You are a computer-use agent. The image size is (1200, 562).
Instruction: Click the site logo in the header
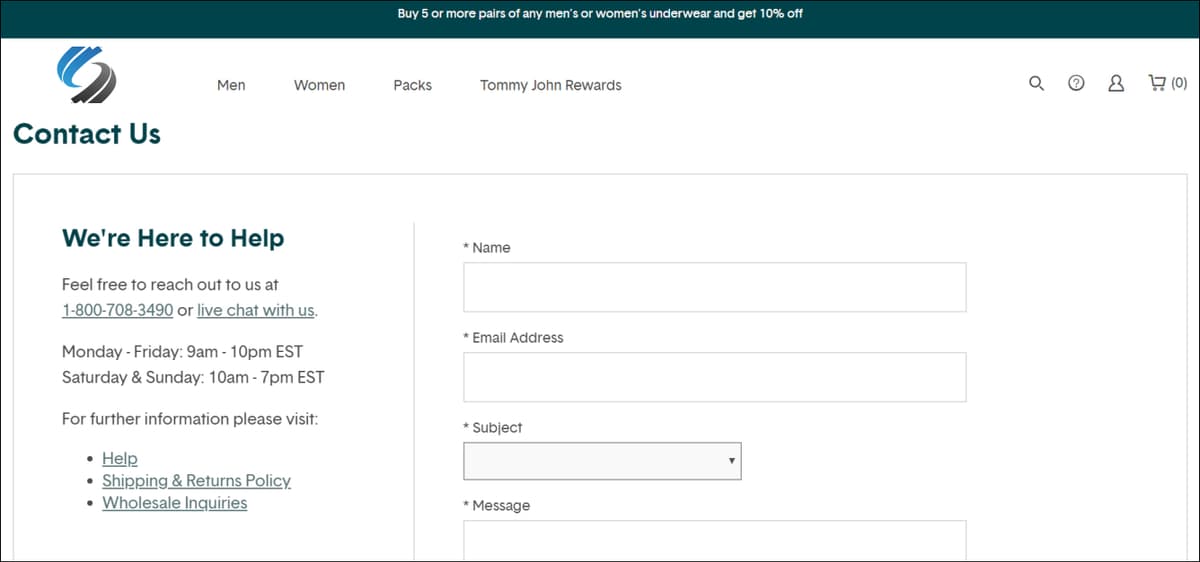click(87, 75)
